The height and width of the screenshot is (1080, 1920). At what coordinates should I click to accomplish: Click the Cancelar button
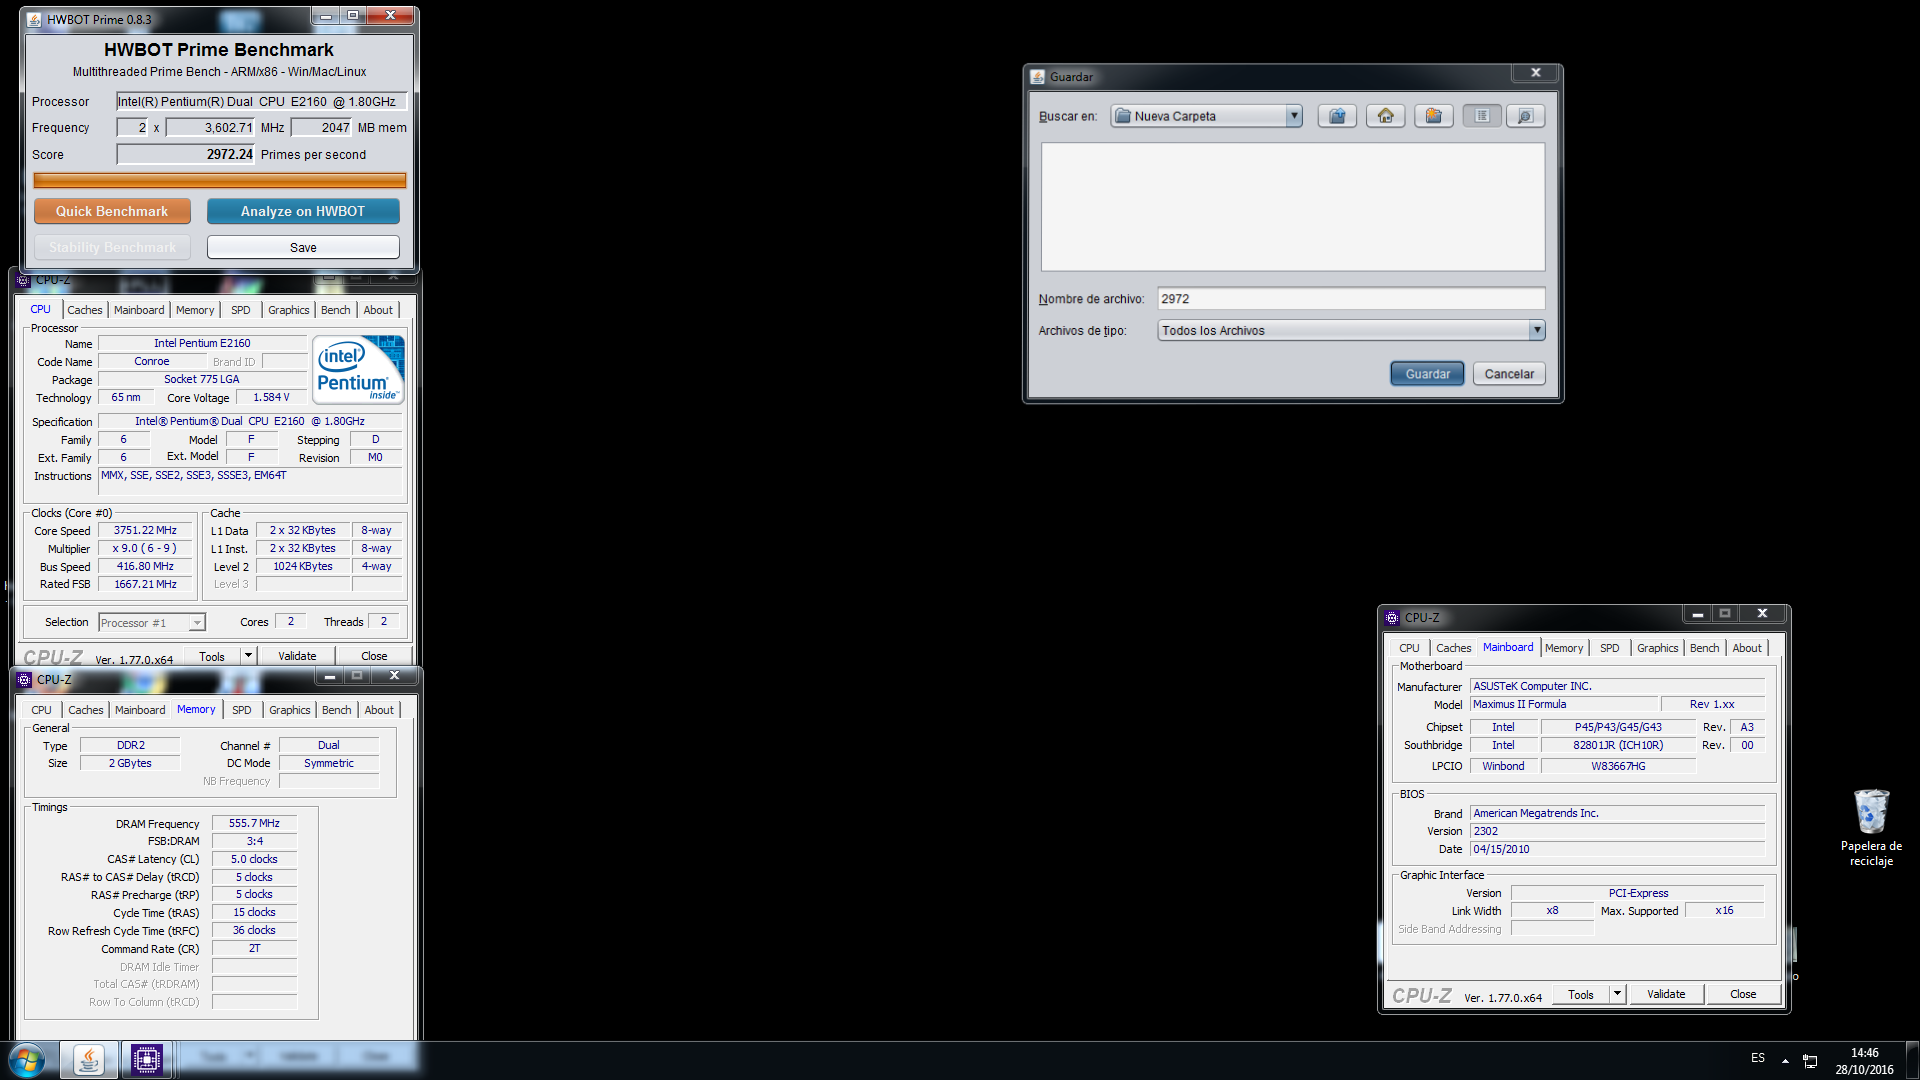pos(1509,374)
